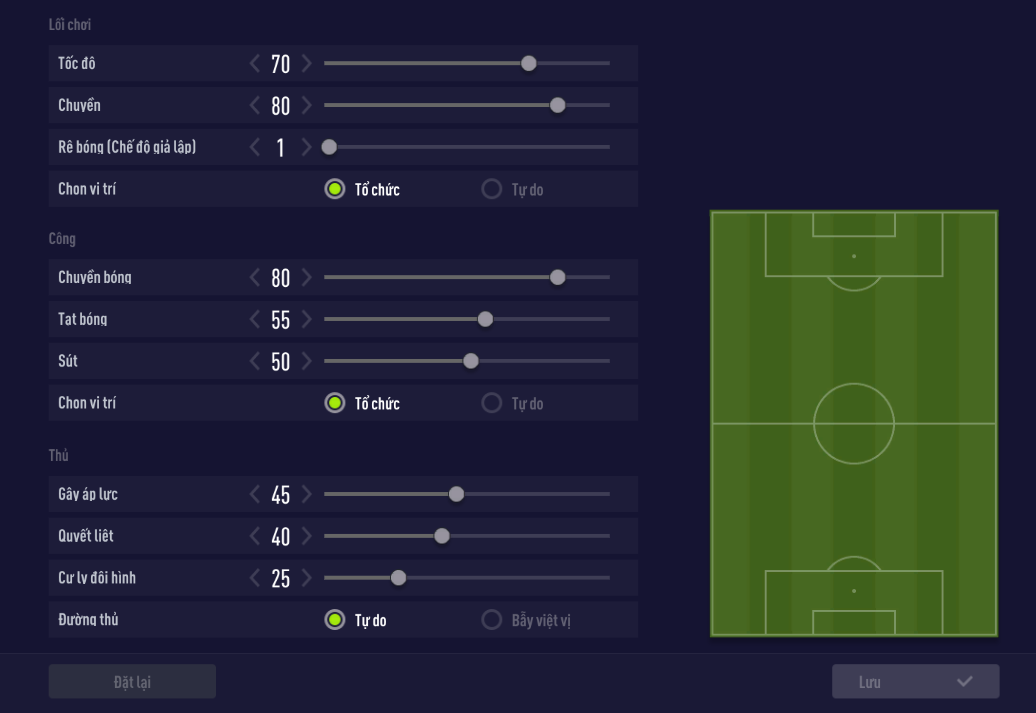Screen dimensions: 1036x713
Task: Decrease Chuyền bóng using left arrow
Action: tap(255, 278)
